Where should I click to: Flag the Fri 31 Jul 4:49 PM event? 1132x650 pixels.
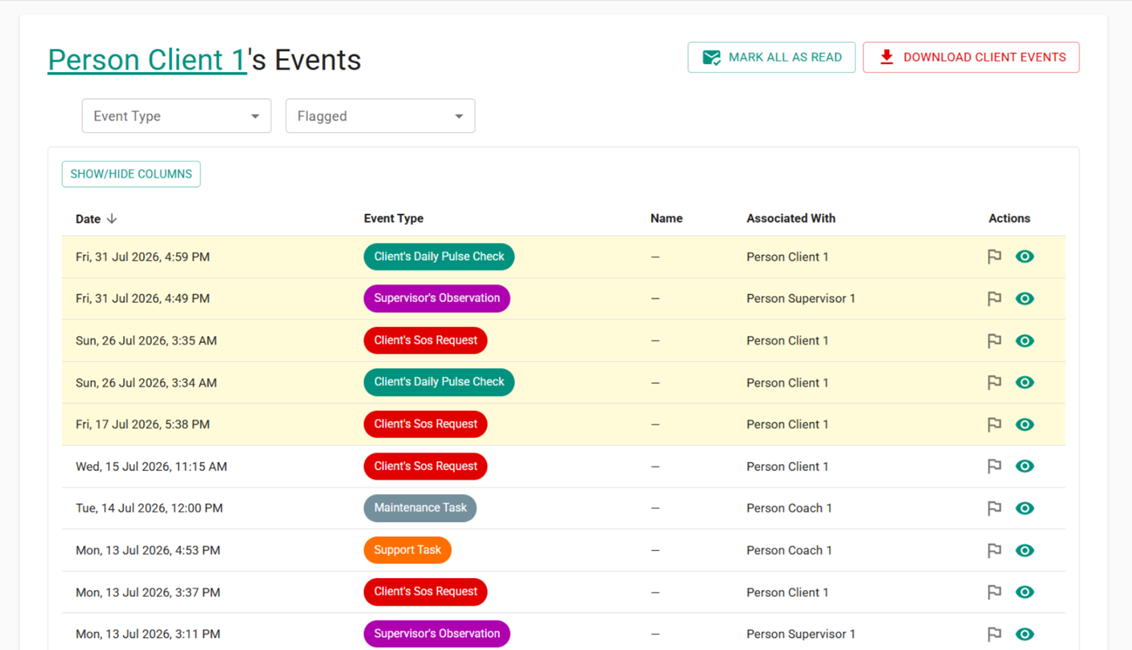click(994, 298)
